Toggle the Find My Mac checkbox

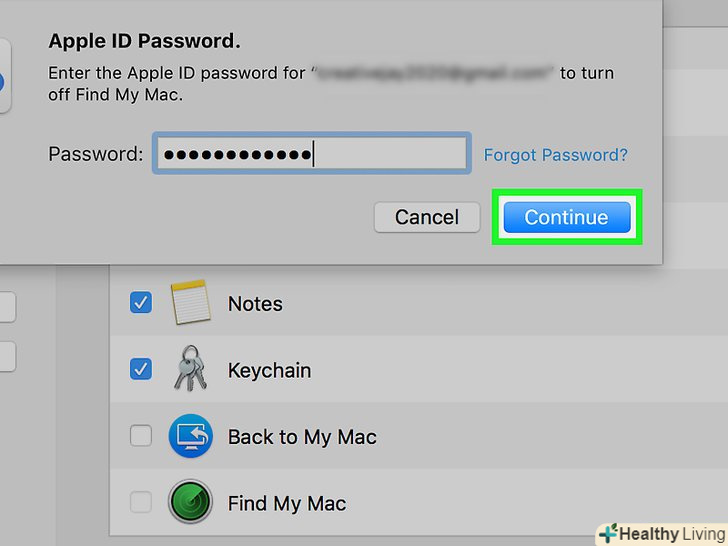tap(141, 502)
